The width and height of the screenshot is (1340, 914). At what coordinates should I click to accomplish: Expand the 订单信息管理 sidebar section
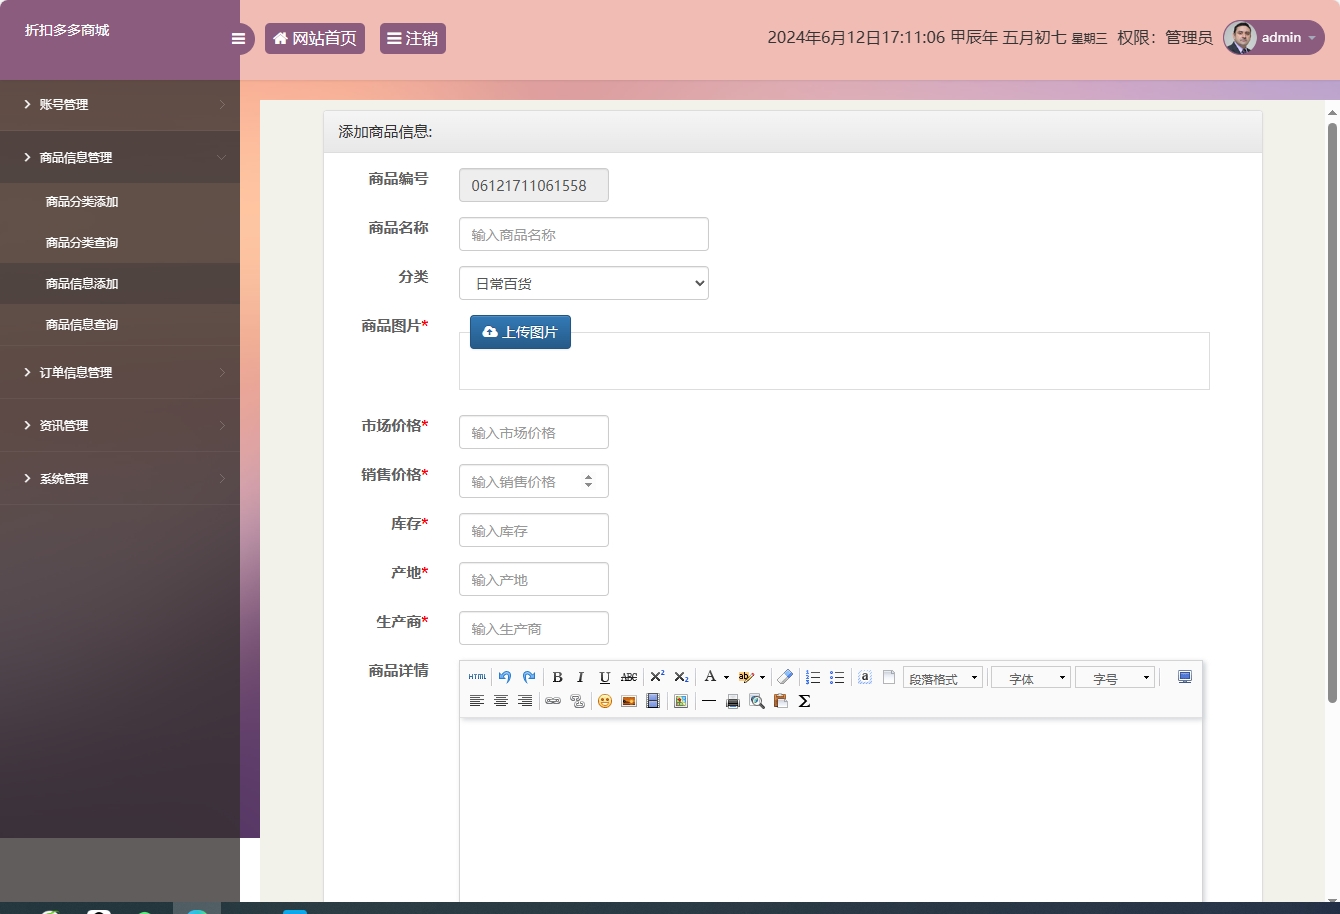tap(76, 372)
